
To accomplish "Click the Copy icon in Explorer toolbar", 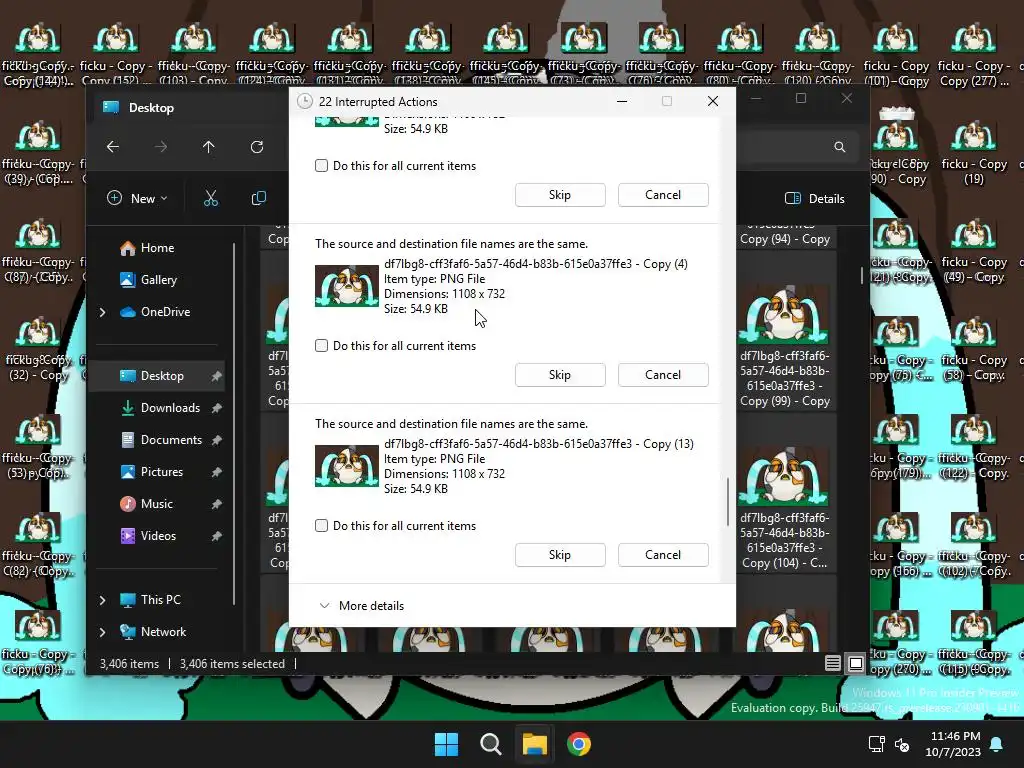I will 259,198.
